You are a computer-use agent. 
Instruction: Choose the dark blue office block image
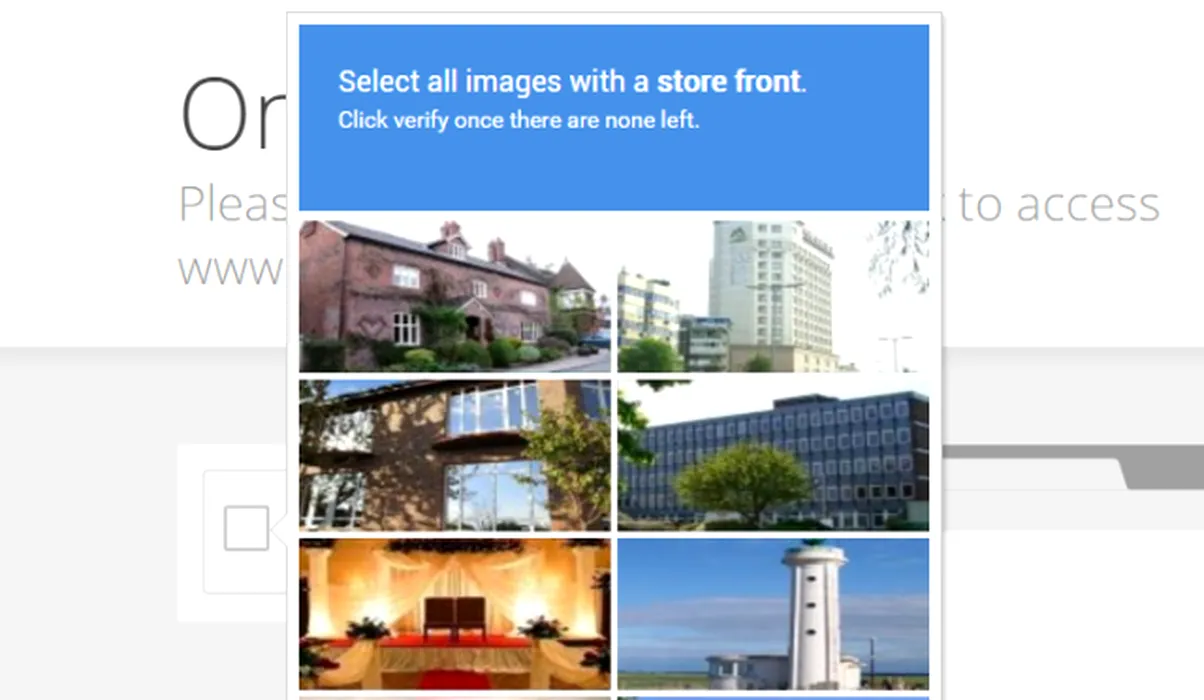point(773,455)
